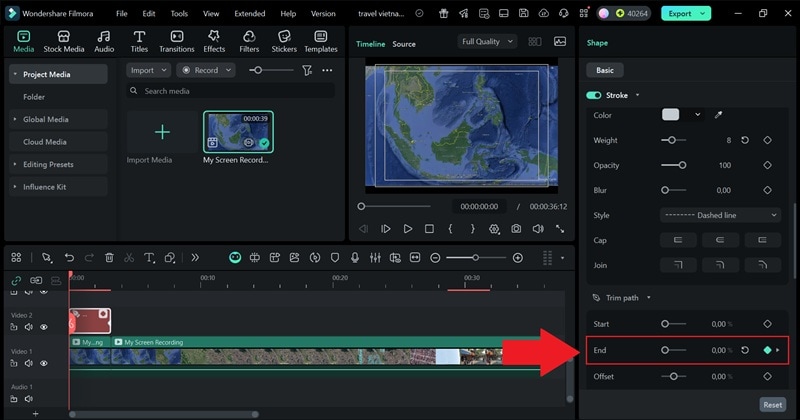Viewport: 800px width, 420px height.
Task: Toggle Video 1 track visibility
Action: [44, 363]
